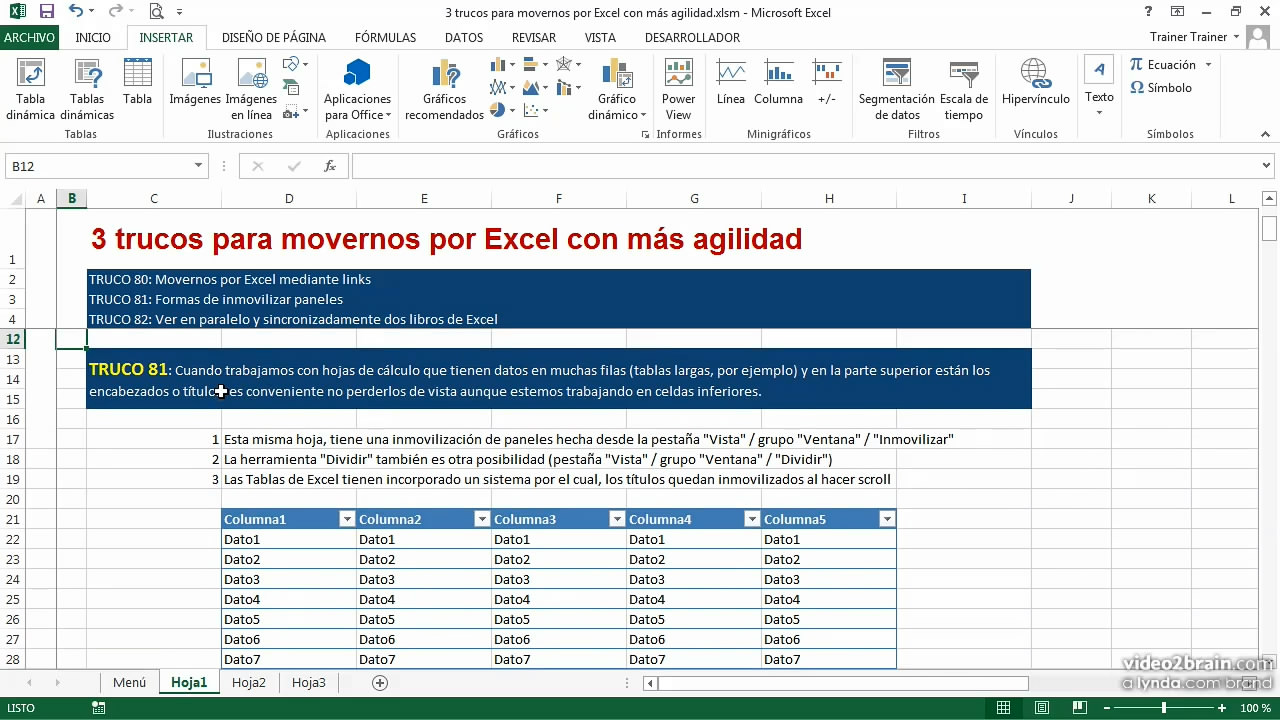Switch to the Hoja2 sheet tab
This screenshot has height=720, width=1280.
coord(249,683)
